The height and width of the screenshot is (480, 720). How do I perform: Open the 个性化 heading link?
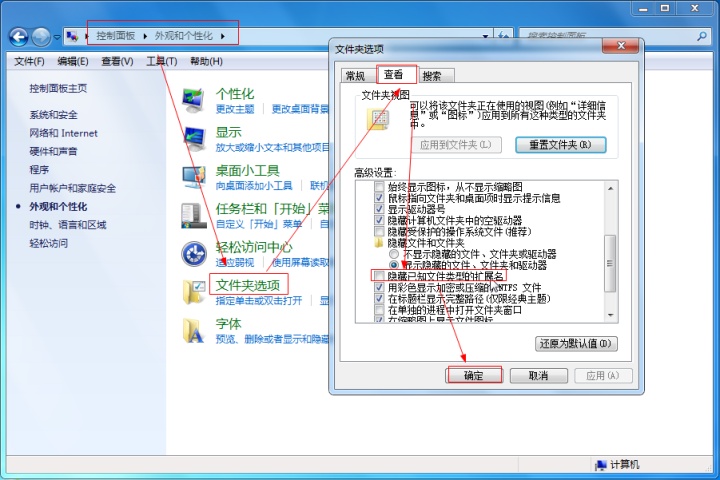tap(235, 94)
